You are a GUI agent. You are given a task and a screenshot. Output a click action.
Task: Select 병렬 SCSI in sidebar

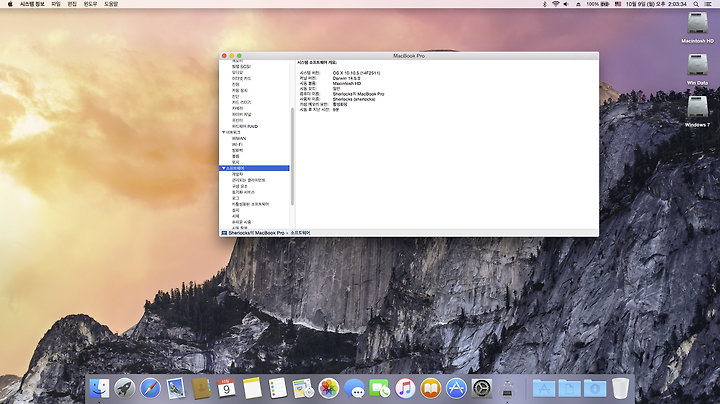tap(241, 67)
